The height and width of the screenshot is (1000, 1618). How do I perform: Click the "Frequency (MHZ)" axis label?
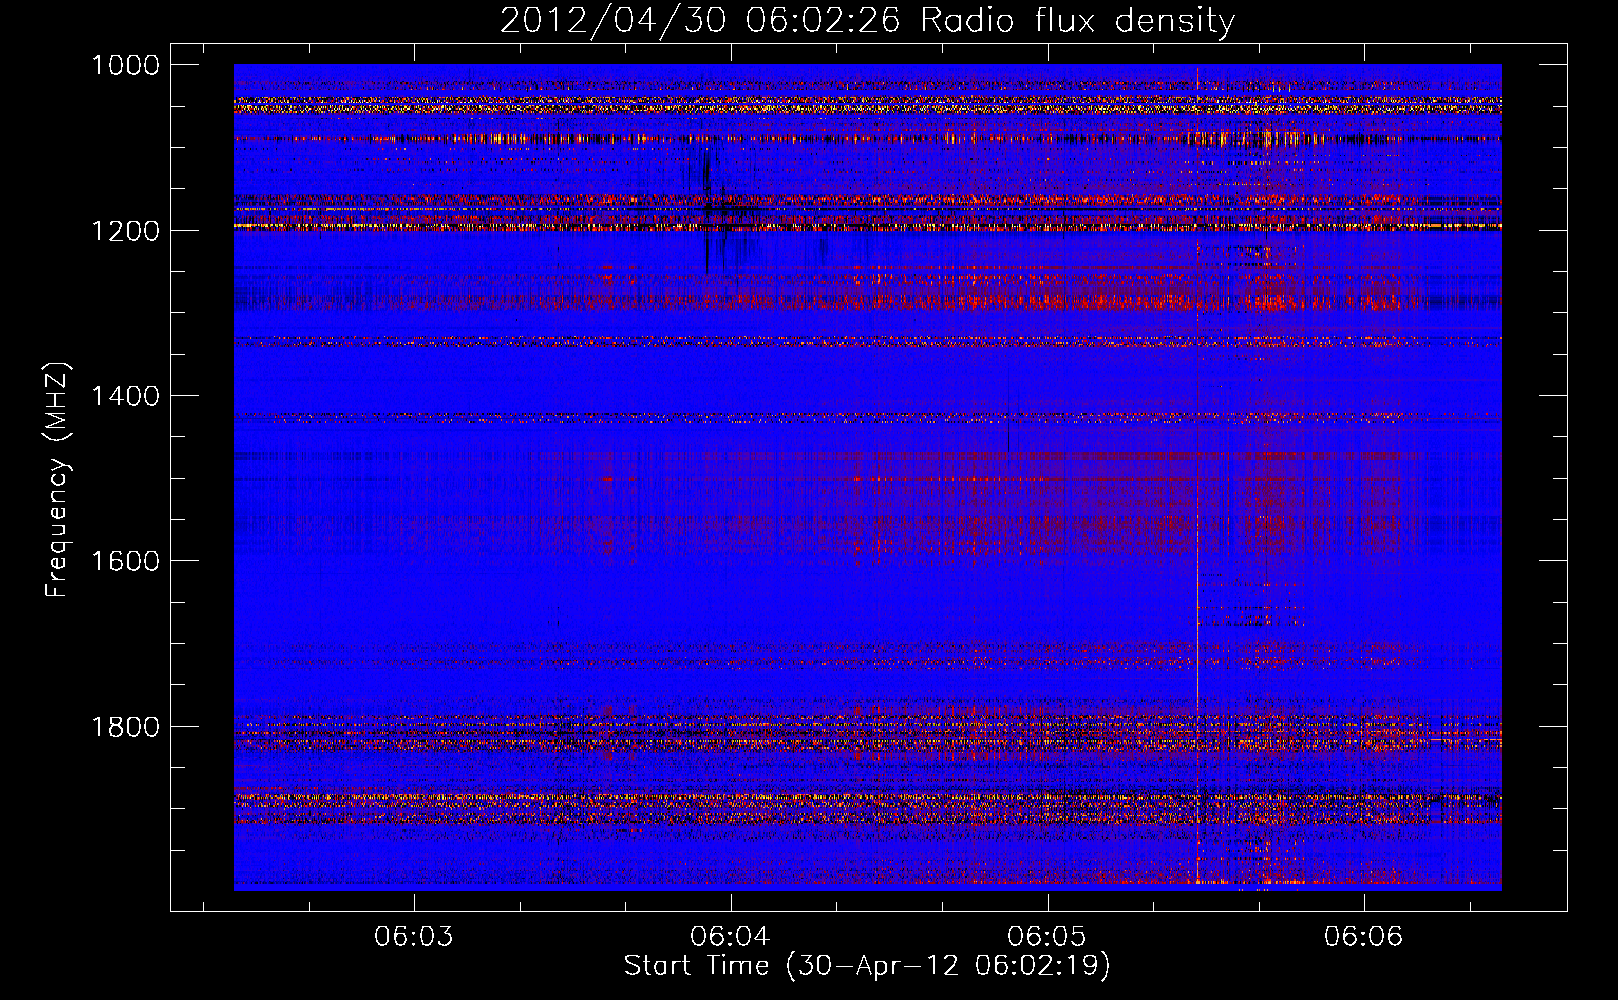click(58, 480)
